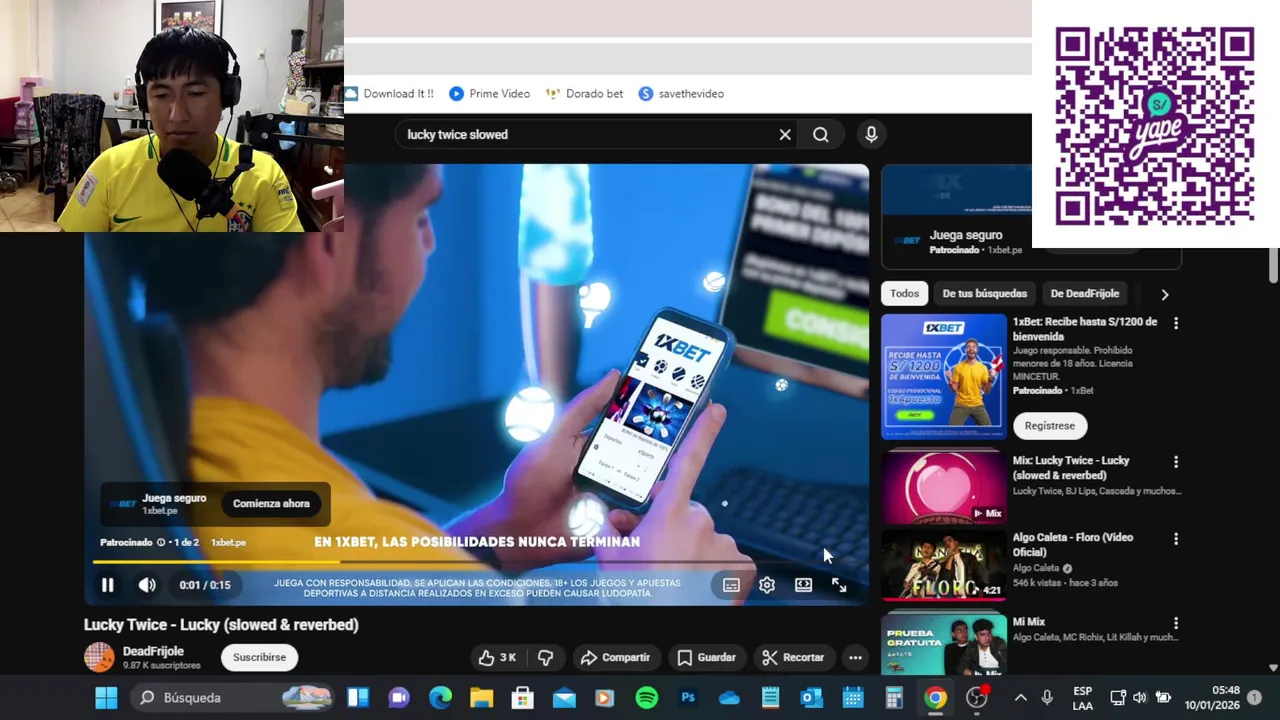Mute the video volume speaker icon
Screen dimensions: 1280x720
tap(147, 585)
